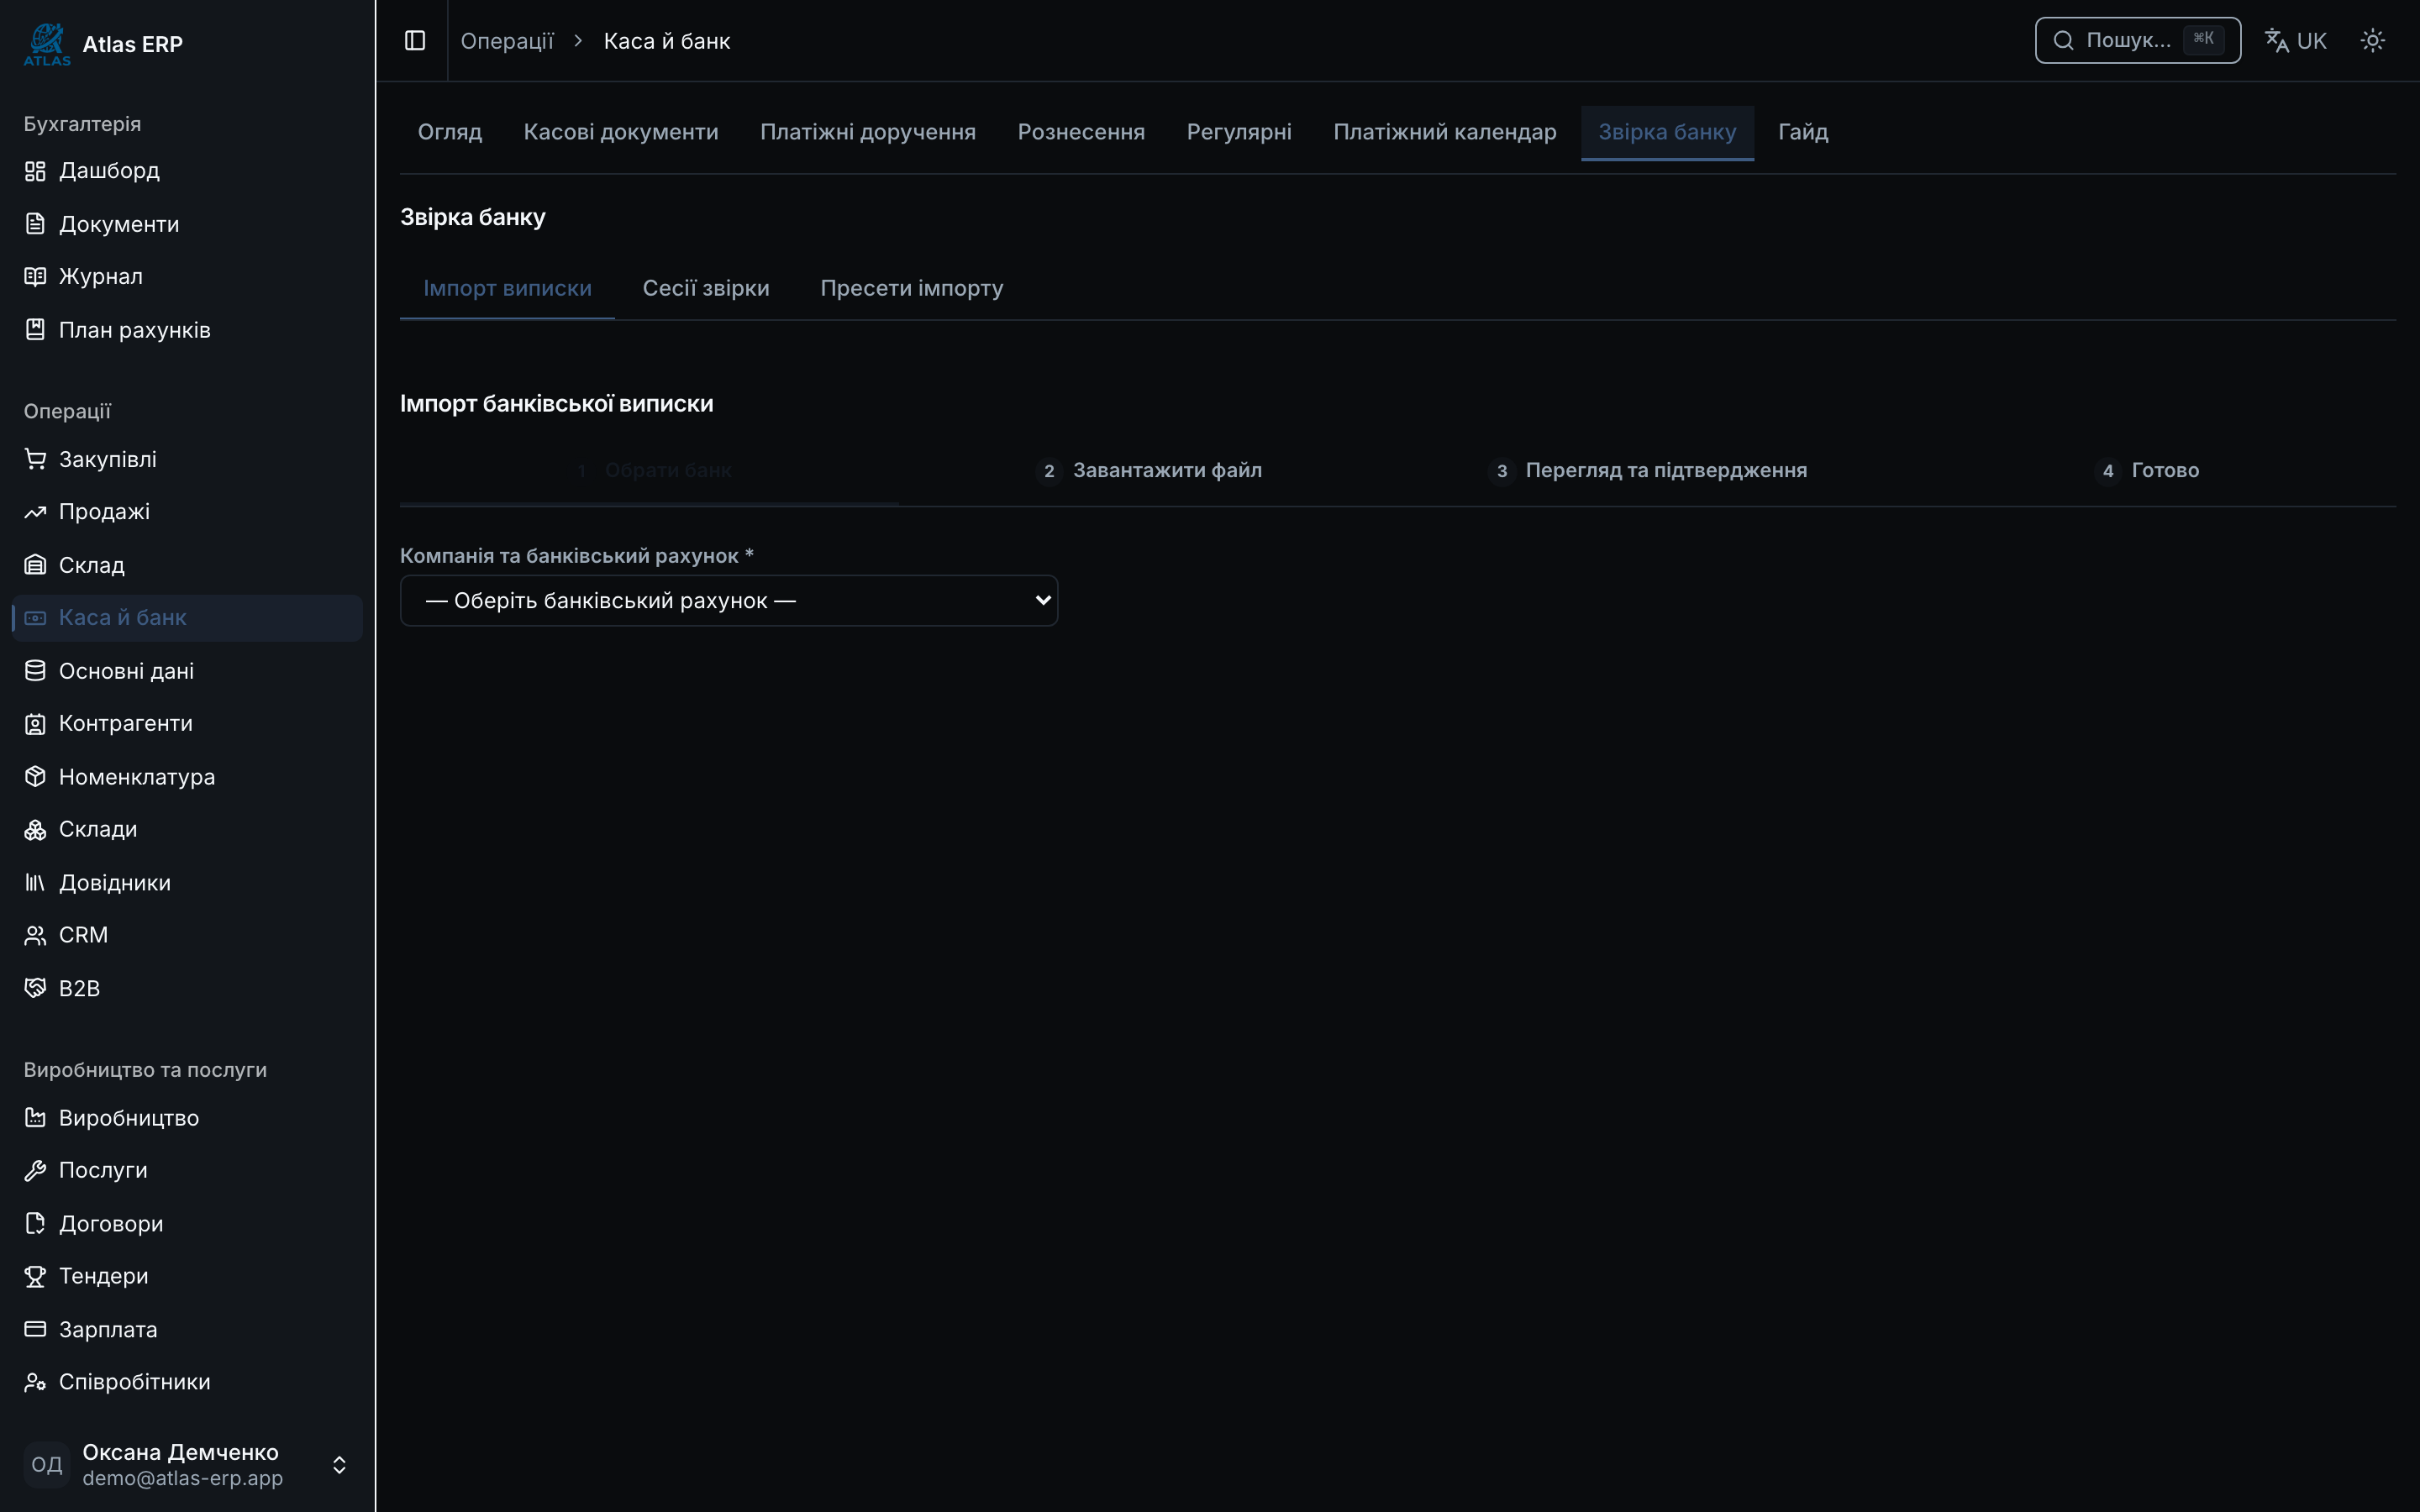Open the Гайд tab

pos(1802,132)
